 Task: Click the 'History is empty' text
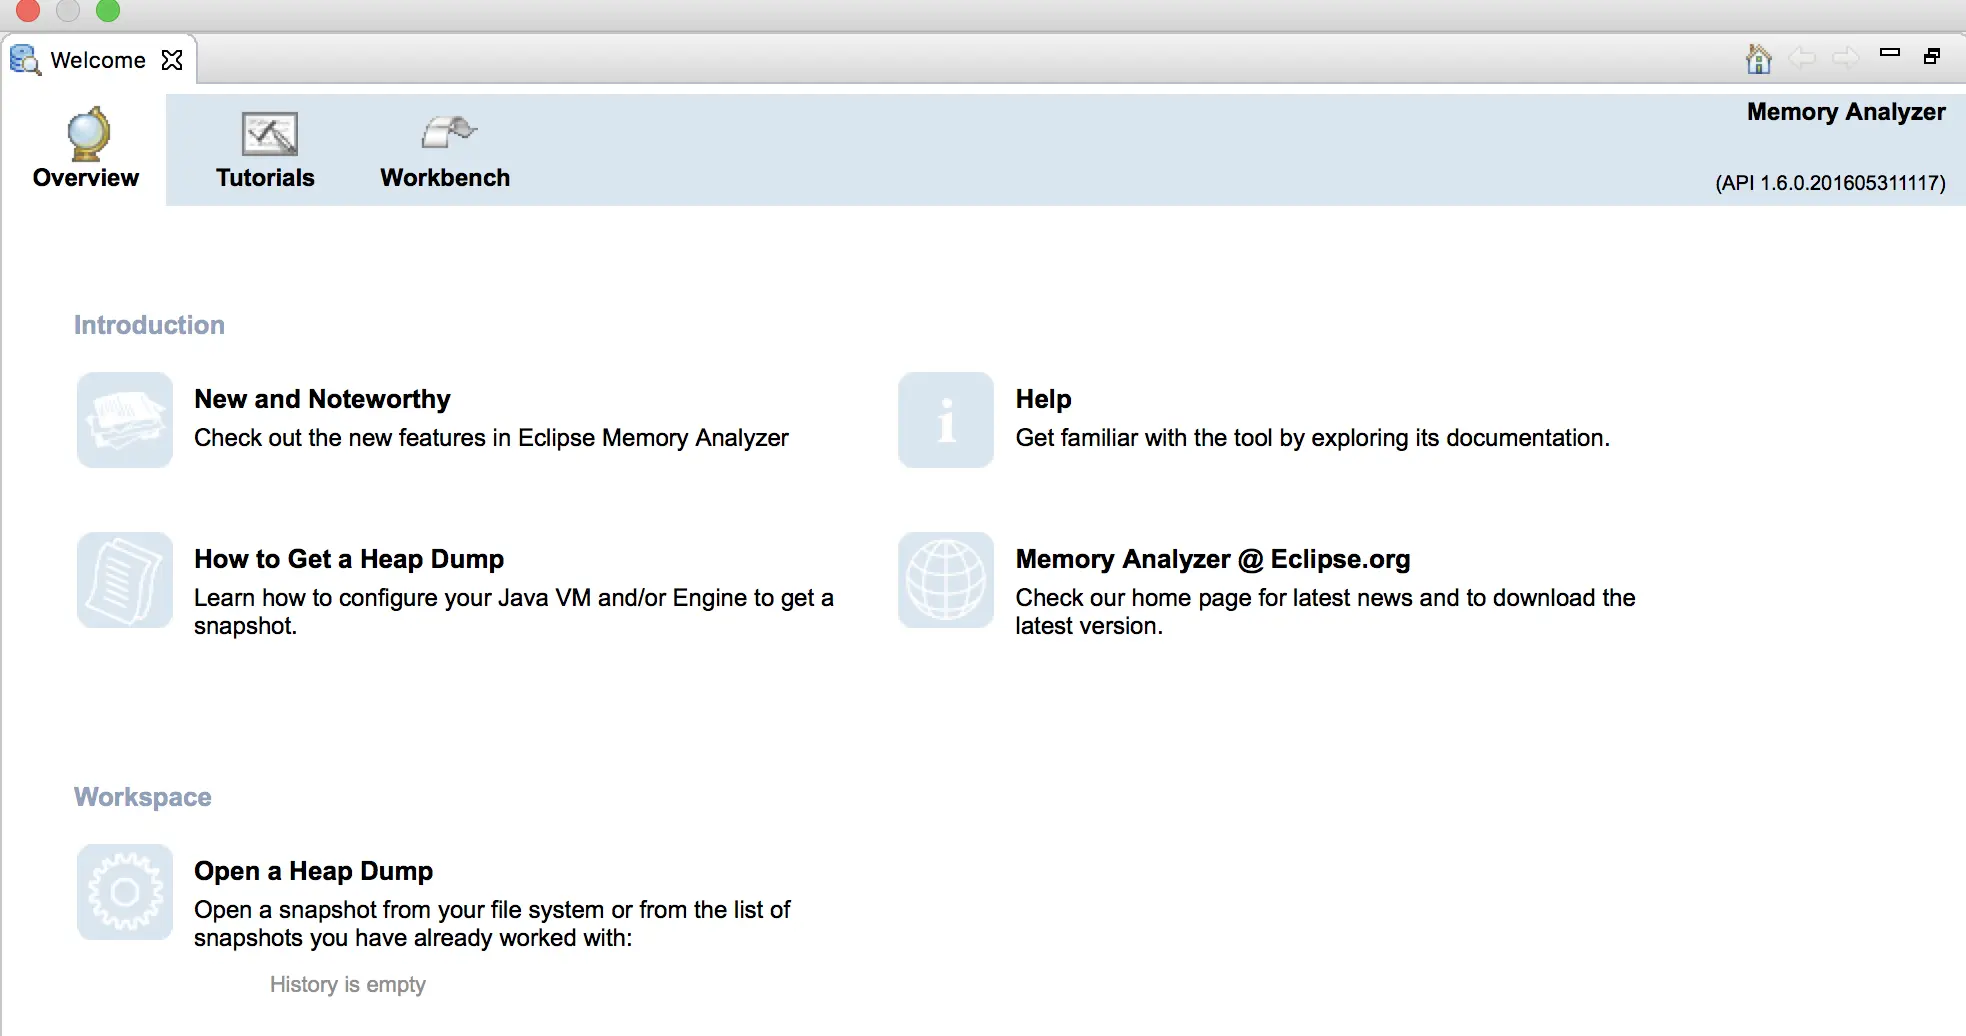pos(348,985)
